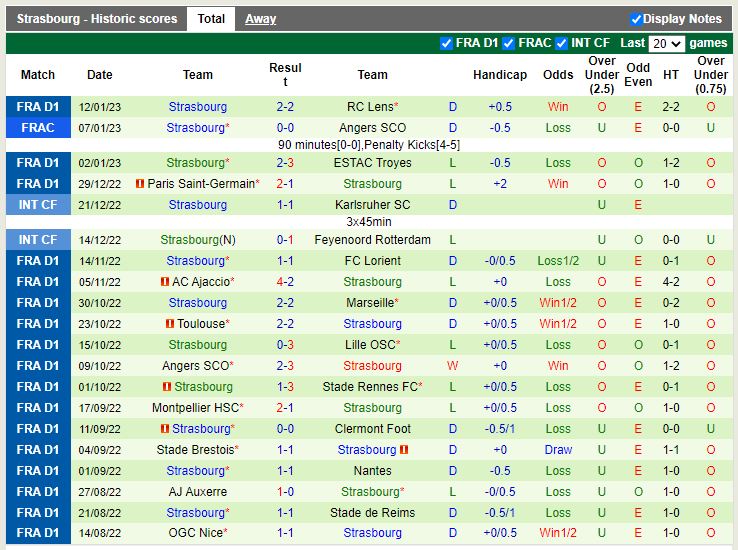
Task: Click the red card icon in the 01/10/22 row
Action: (167, 387)
